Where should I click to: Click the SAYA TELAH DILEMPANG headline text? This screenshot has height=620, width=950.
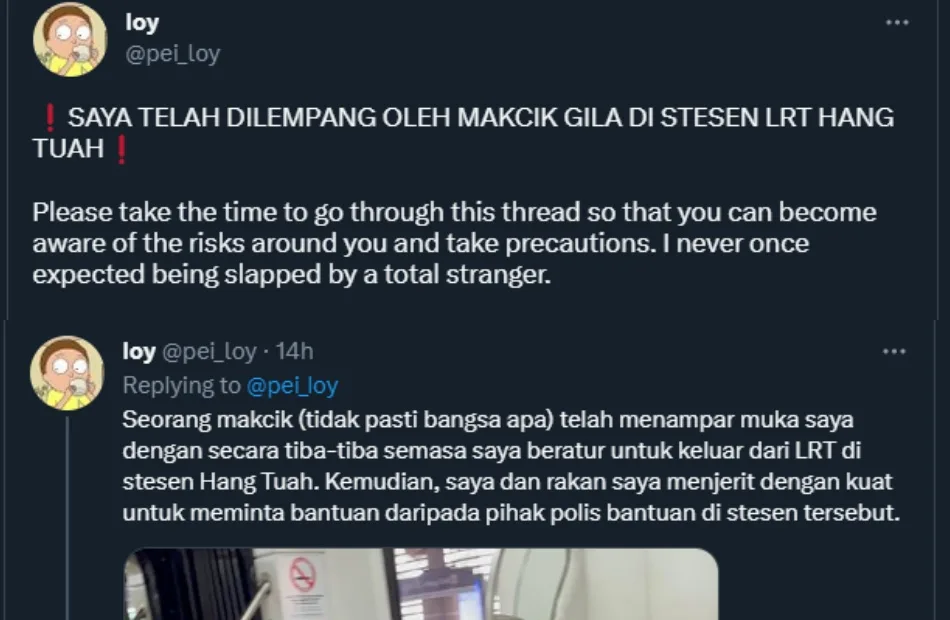coord(463,133)
